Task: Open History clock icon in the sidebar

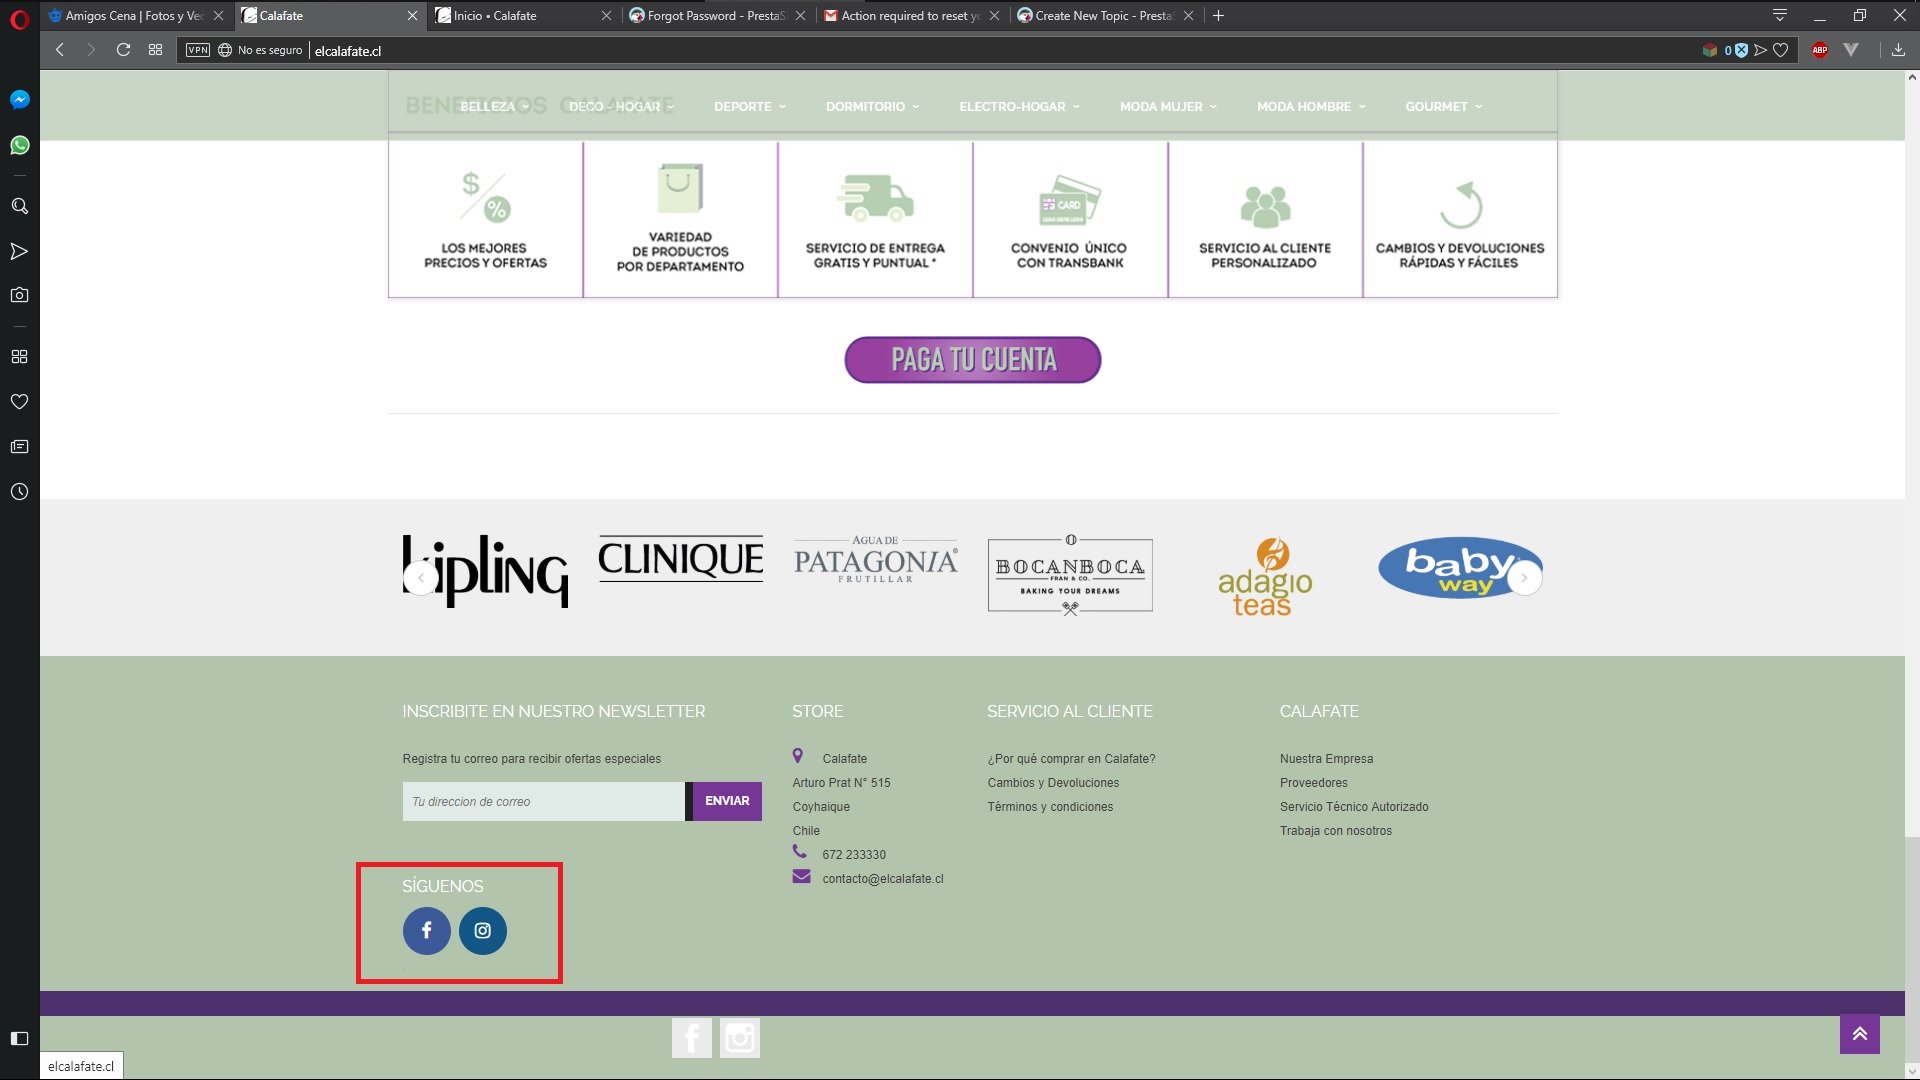Action: tap(19, 492)
